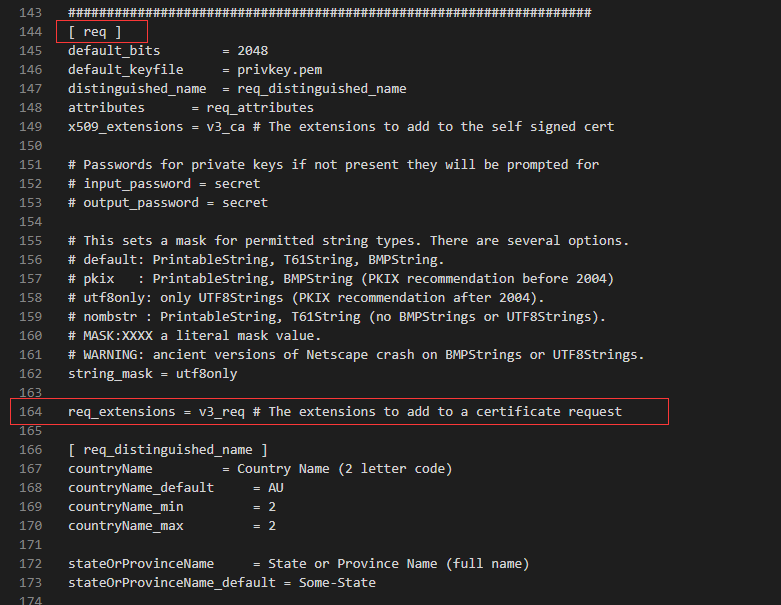Click line number 164 in the gutter
781x605 pixels.
pyautogui.click(x=30, y=412)
